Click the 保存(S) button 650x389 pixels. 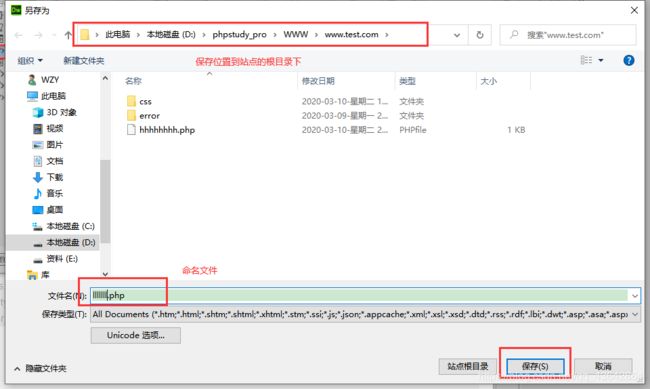tap(535, 366)
